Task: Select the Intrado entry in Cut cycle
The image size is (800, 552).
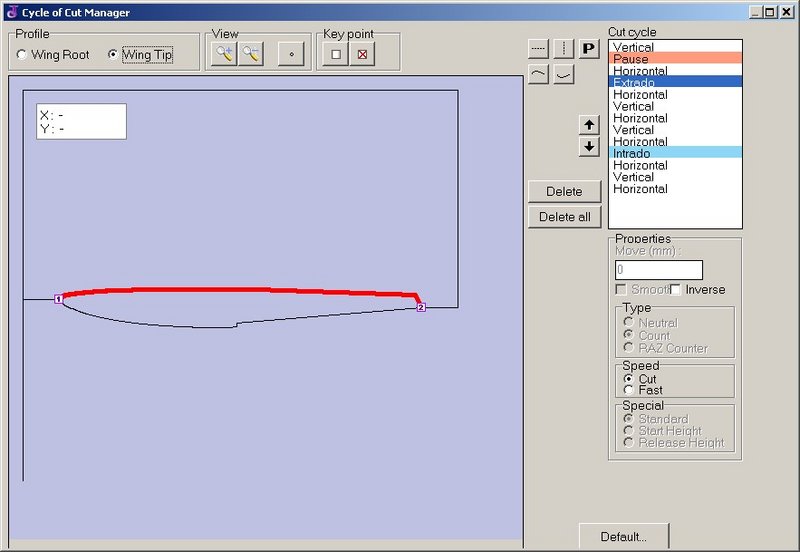Action: coord(675,153)
